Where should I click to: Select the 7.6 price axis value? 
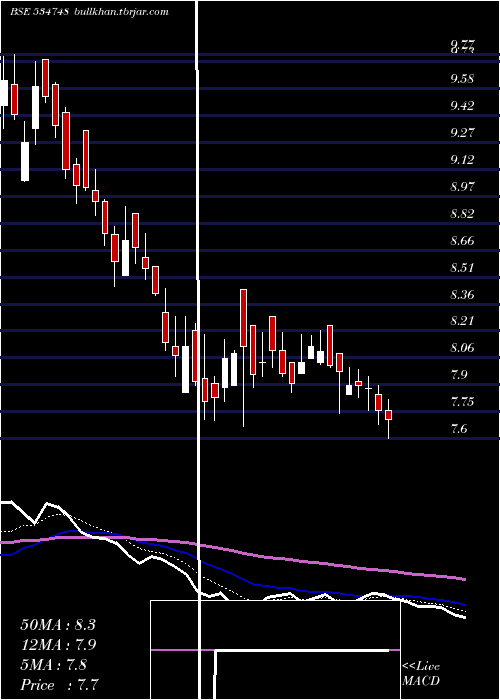click(x=459, y=429)
